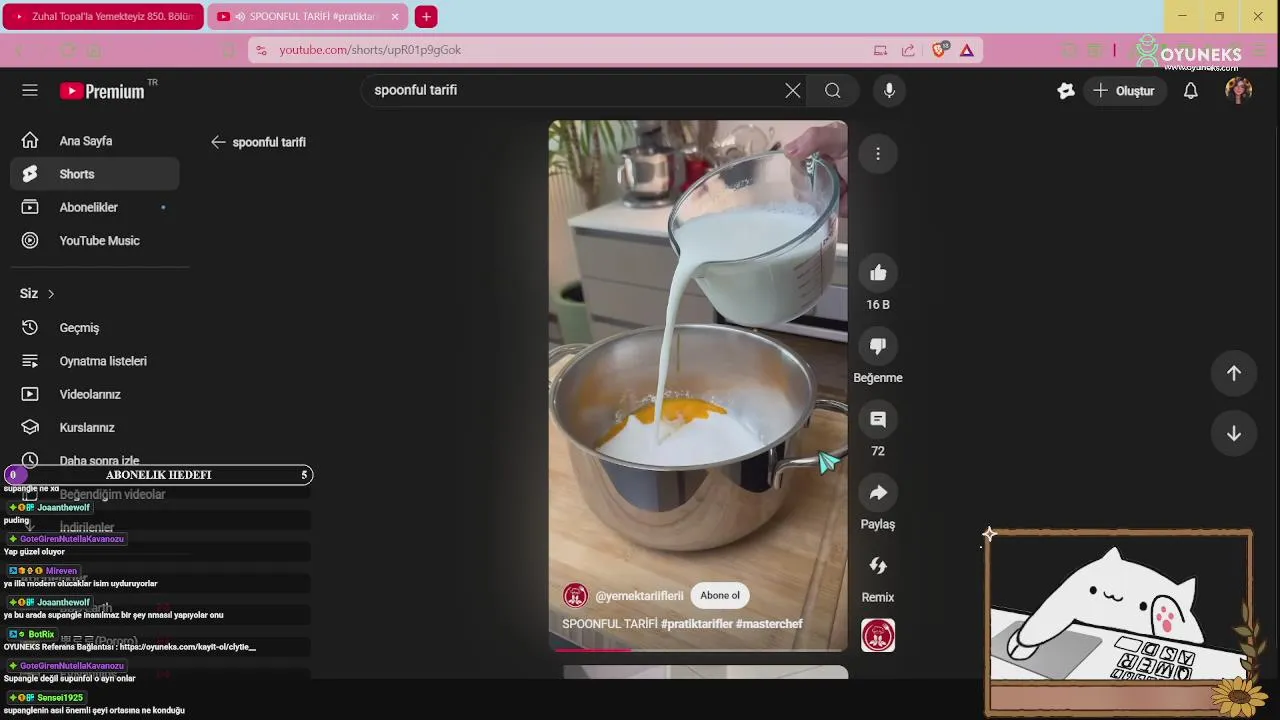
Task: Maximize or restore the browser window
Action: [1219, 16]
